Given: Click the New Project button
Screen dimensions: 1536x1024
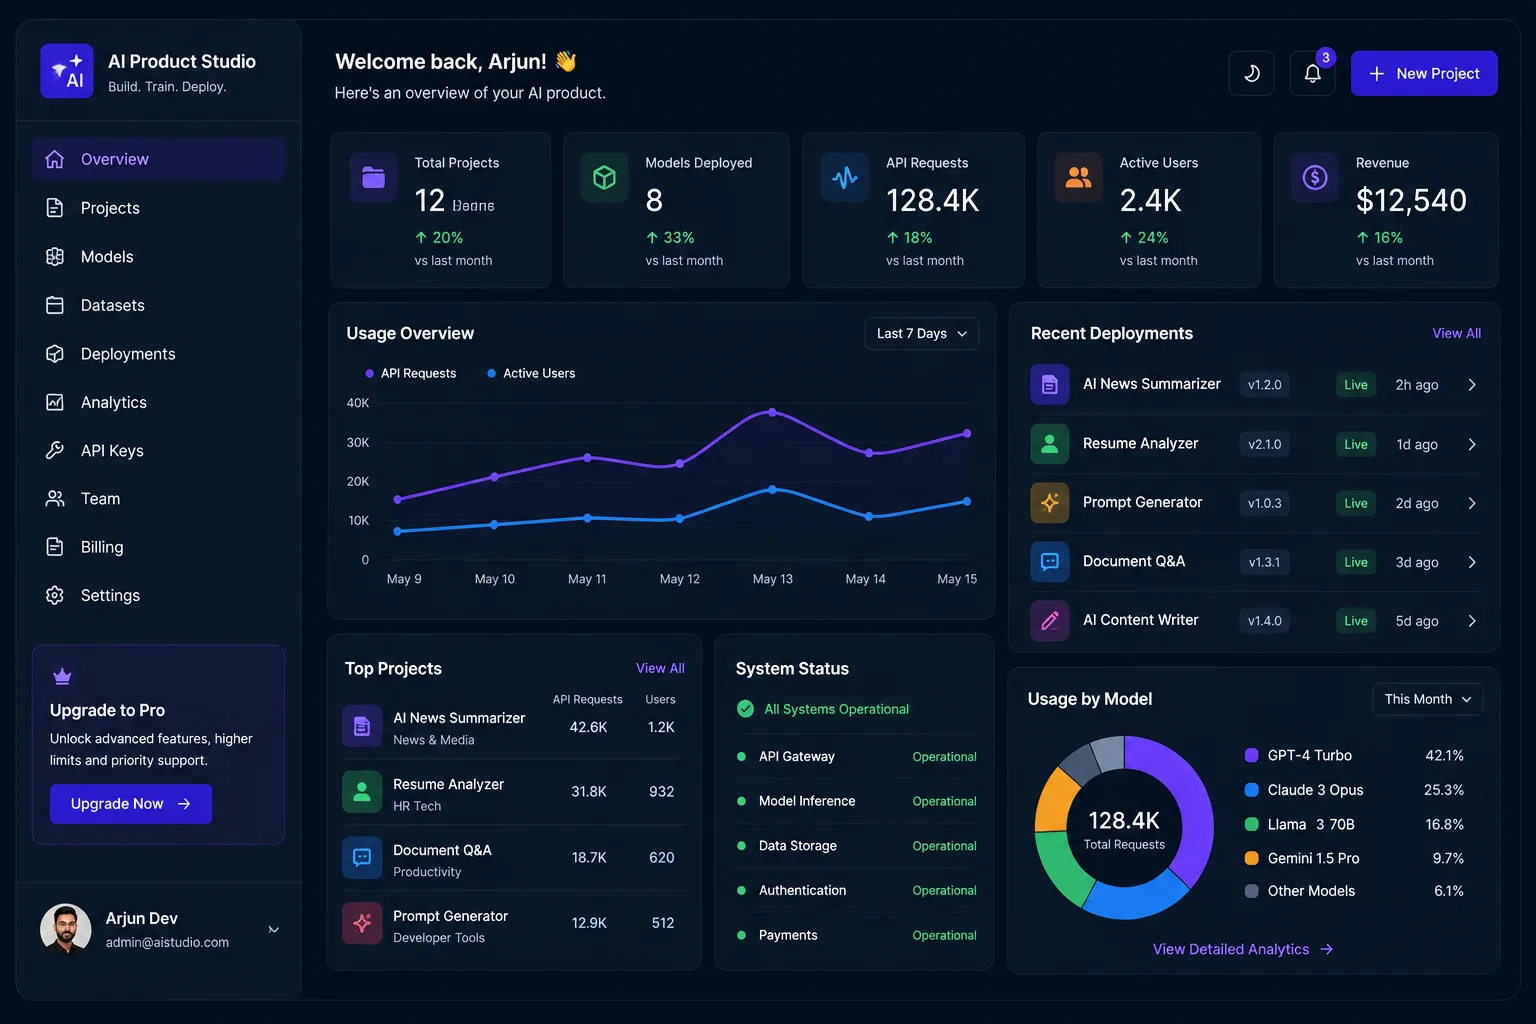Looking at the screenshot, I should [x=1424, y=73].
